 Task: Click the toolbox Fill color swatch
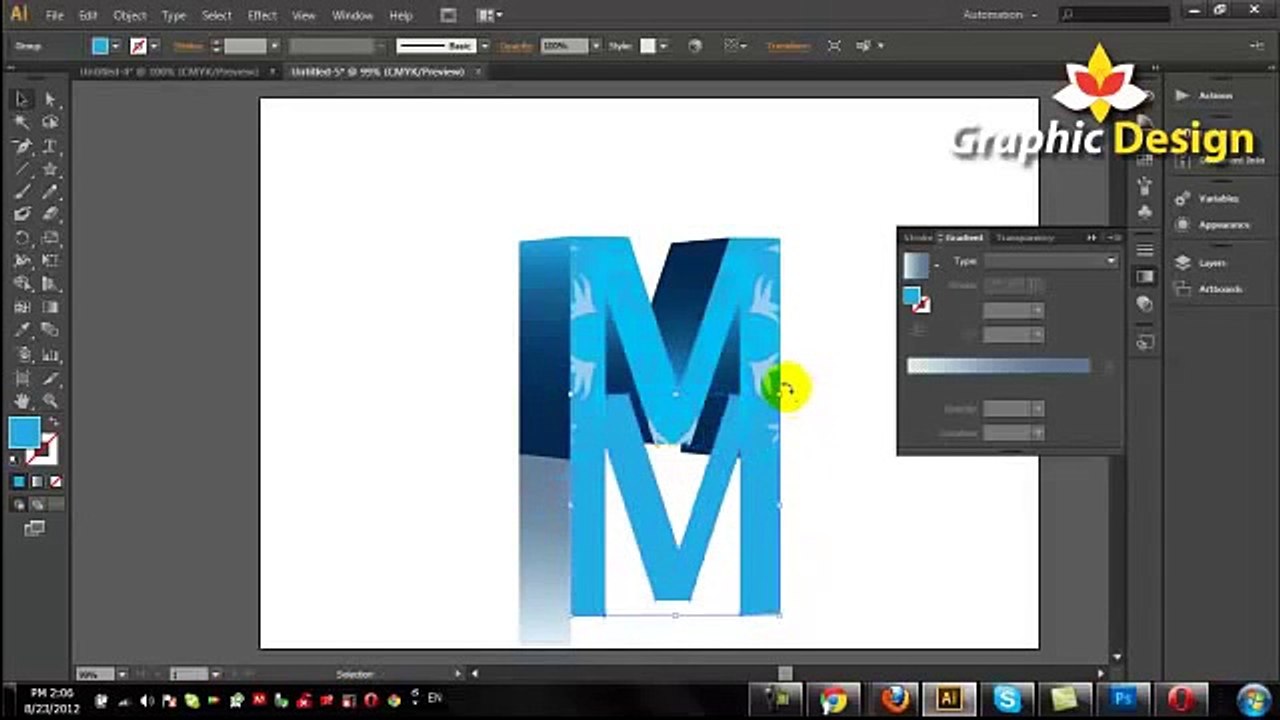[24, 433]
